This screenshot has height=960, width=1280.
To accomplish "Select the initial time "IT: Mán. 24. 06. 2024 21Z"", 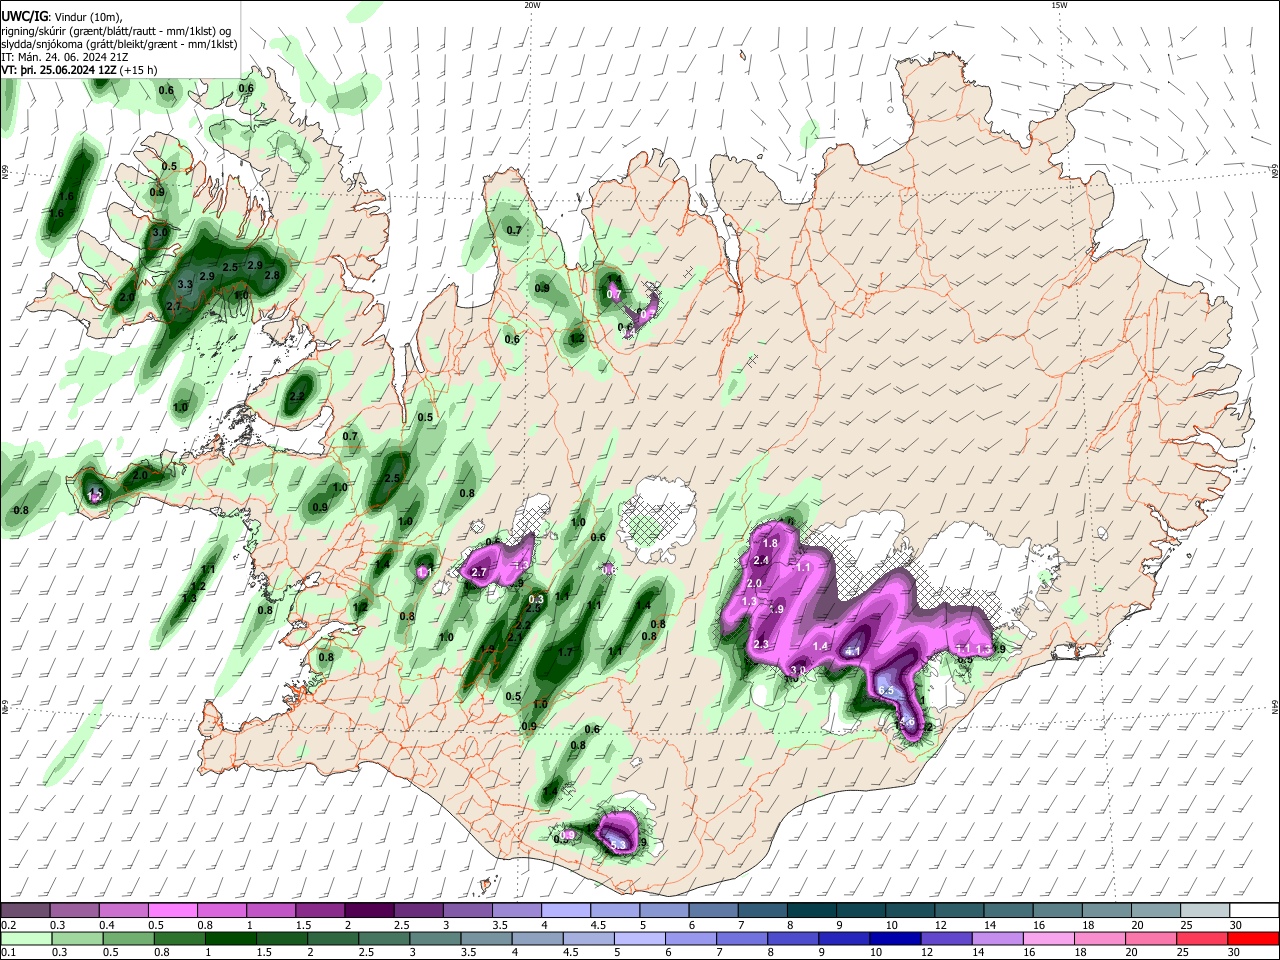I will click(65, 57).
